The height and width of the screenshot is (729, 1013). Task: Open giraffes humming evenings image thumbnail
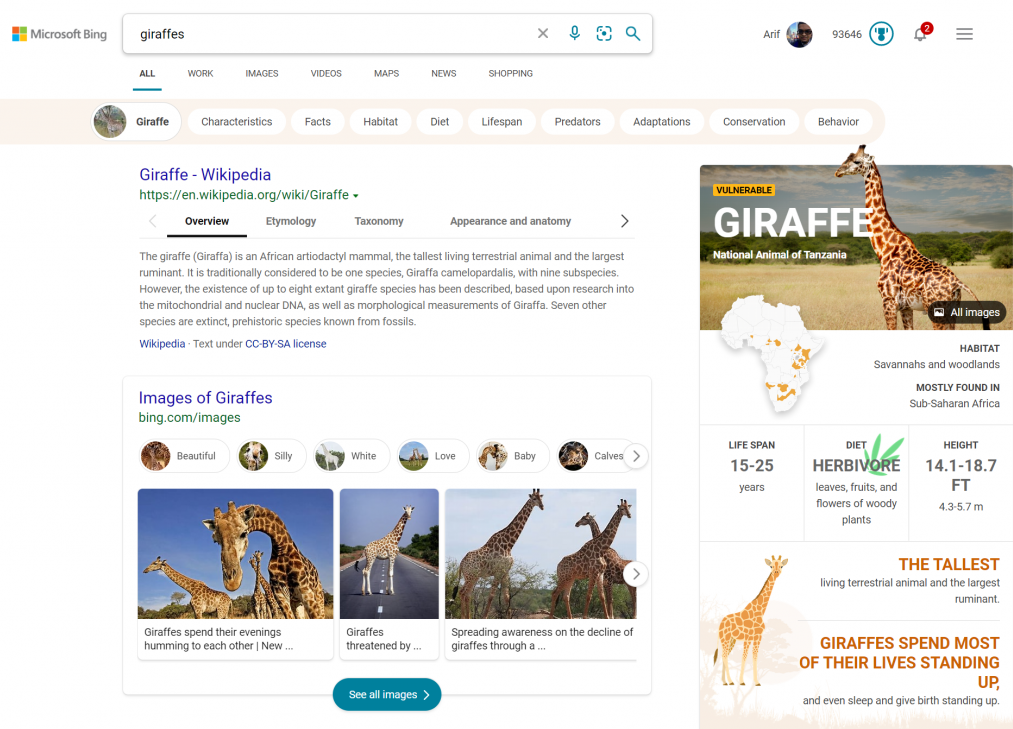[235, 554]
